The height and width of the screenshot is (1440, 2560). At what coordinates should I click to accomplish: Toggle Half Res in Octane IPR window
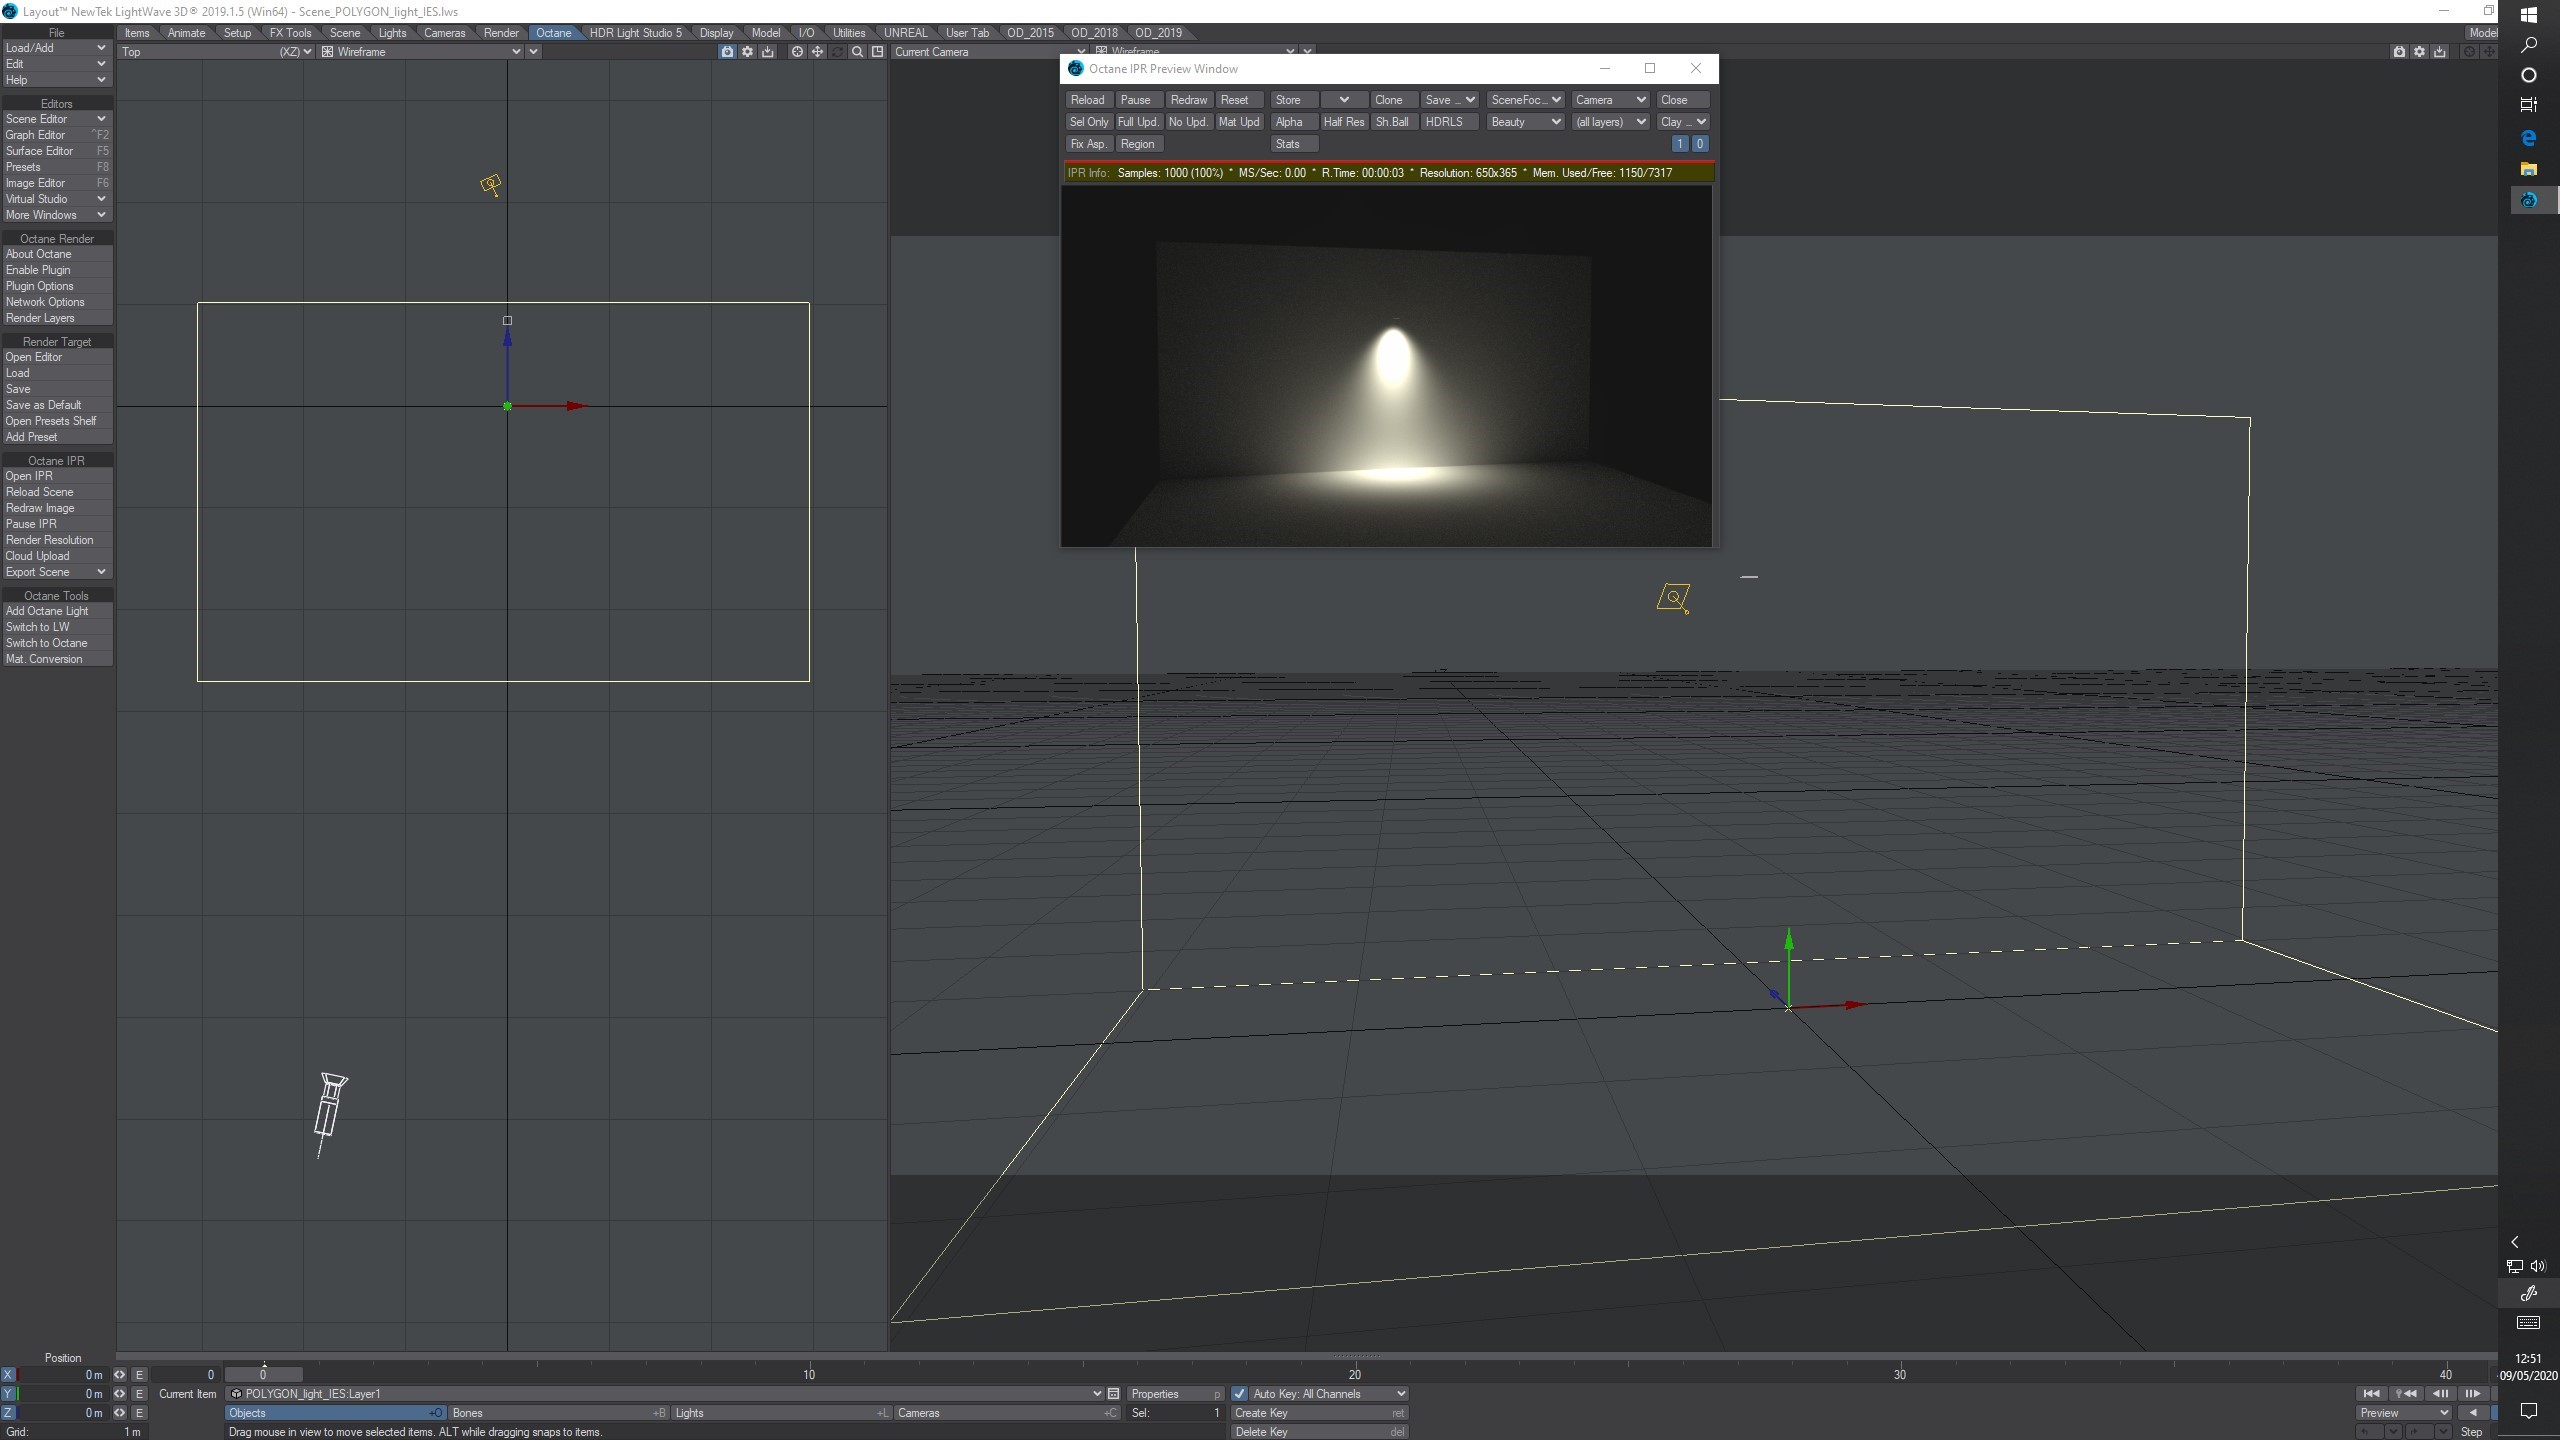click(x=1343, y=122)
